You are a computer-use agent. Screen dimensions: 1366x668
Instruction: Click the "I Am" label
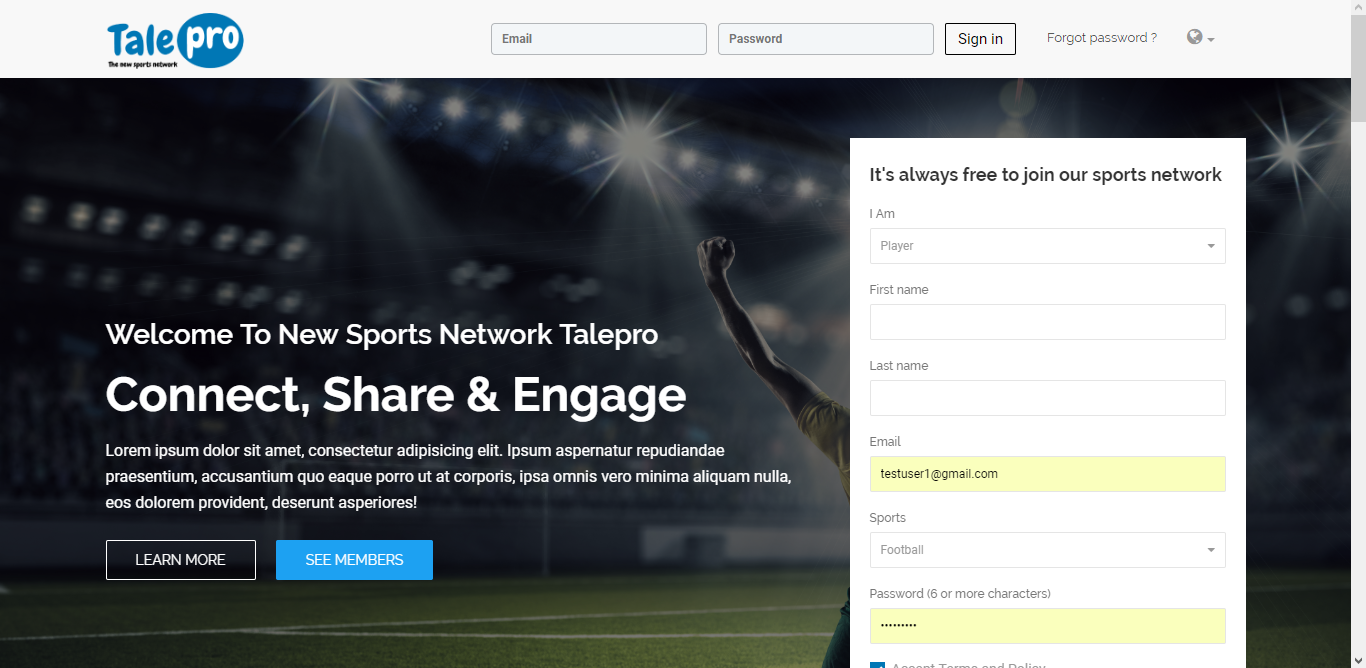[x=882, y=214]
